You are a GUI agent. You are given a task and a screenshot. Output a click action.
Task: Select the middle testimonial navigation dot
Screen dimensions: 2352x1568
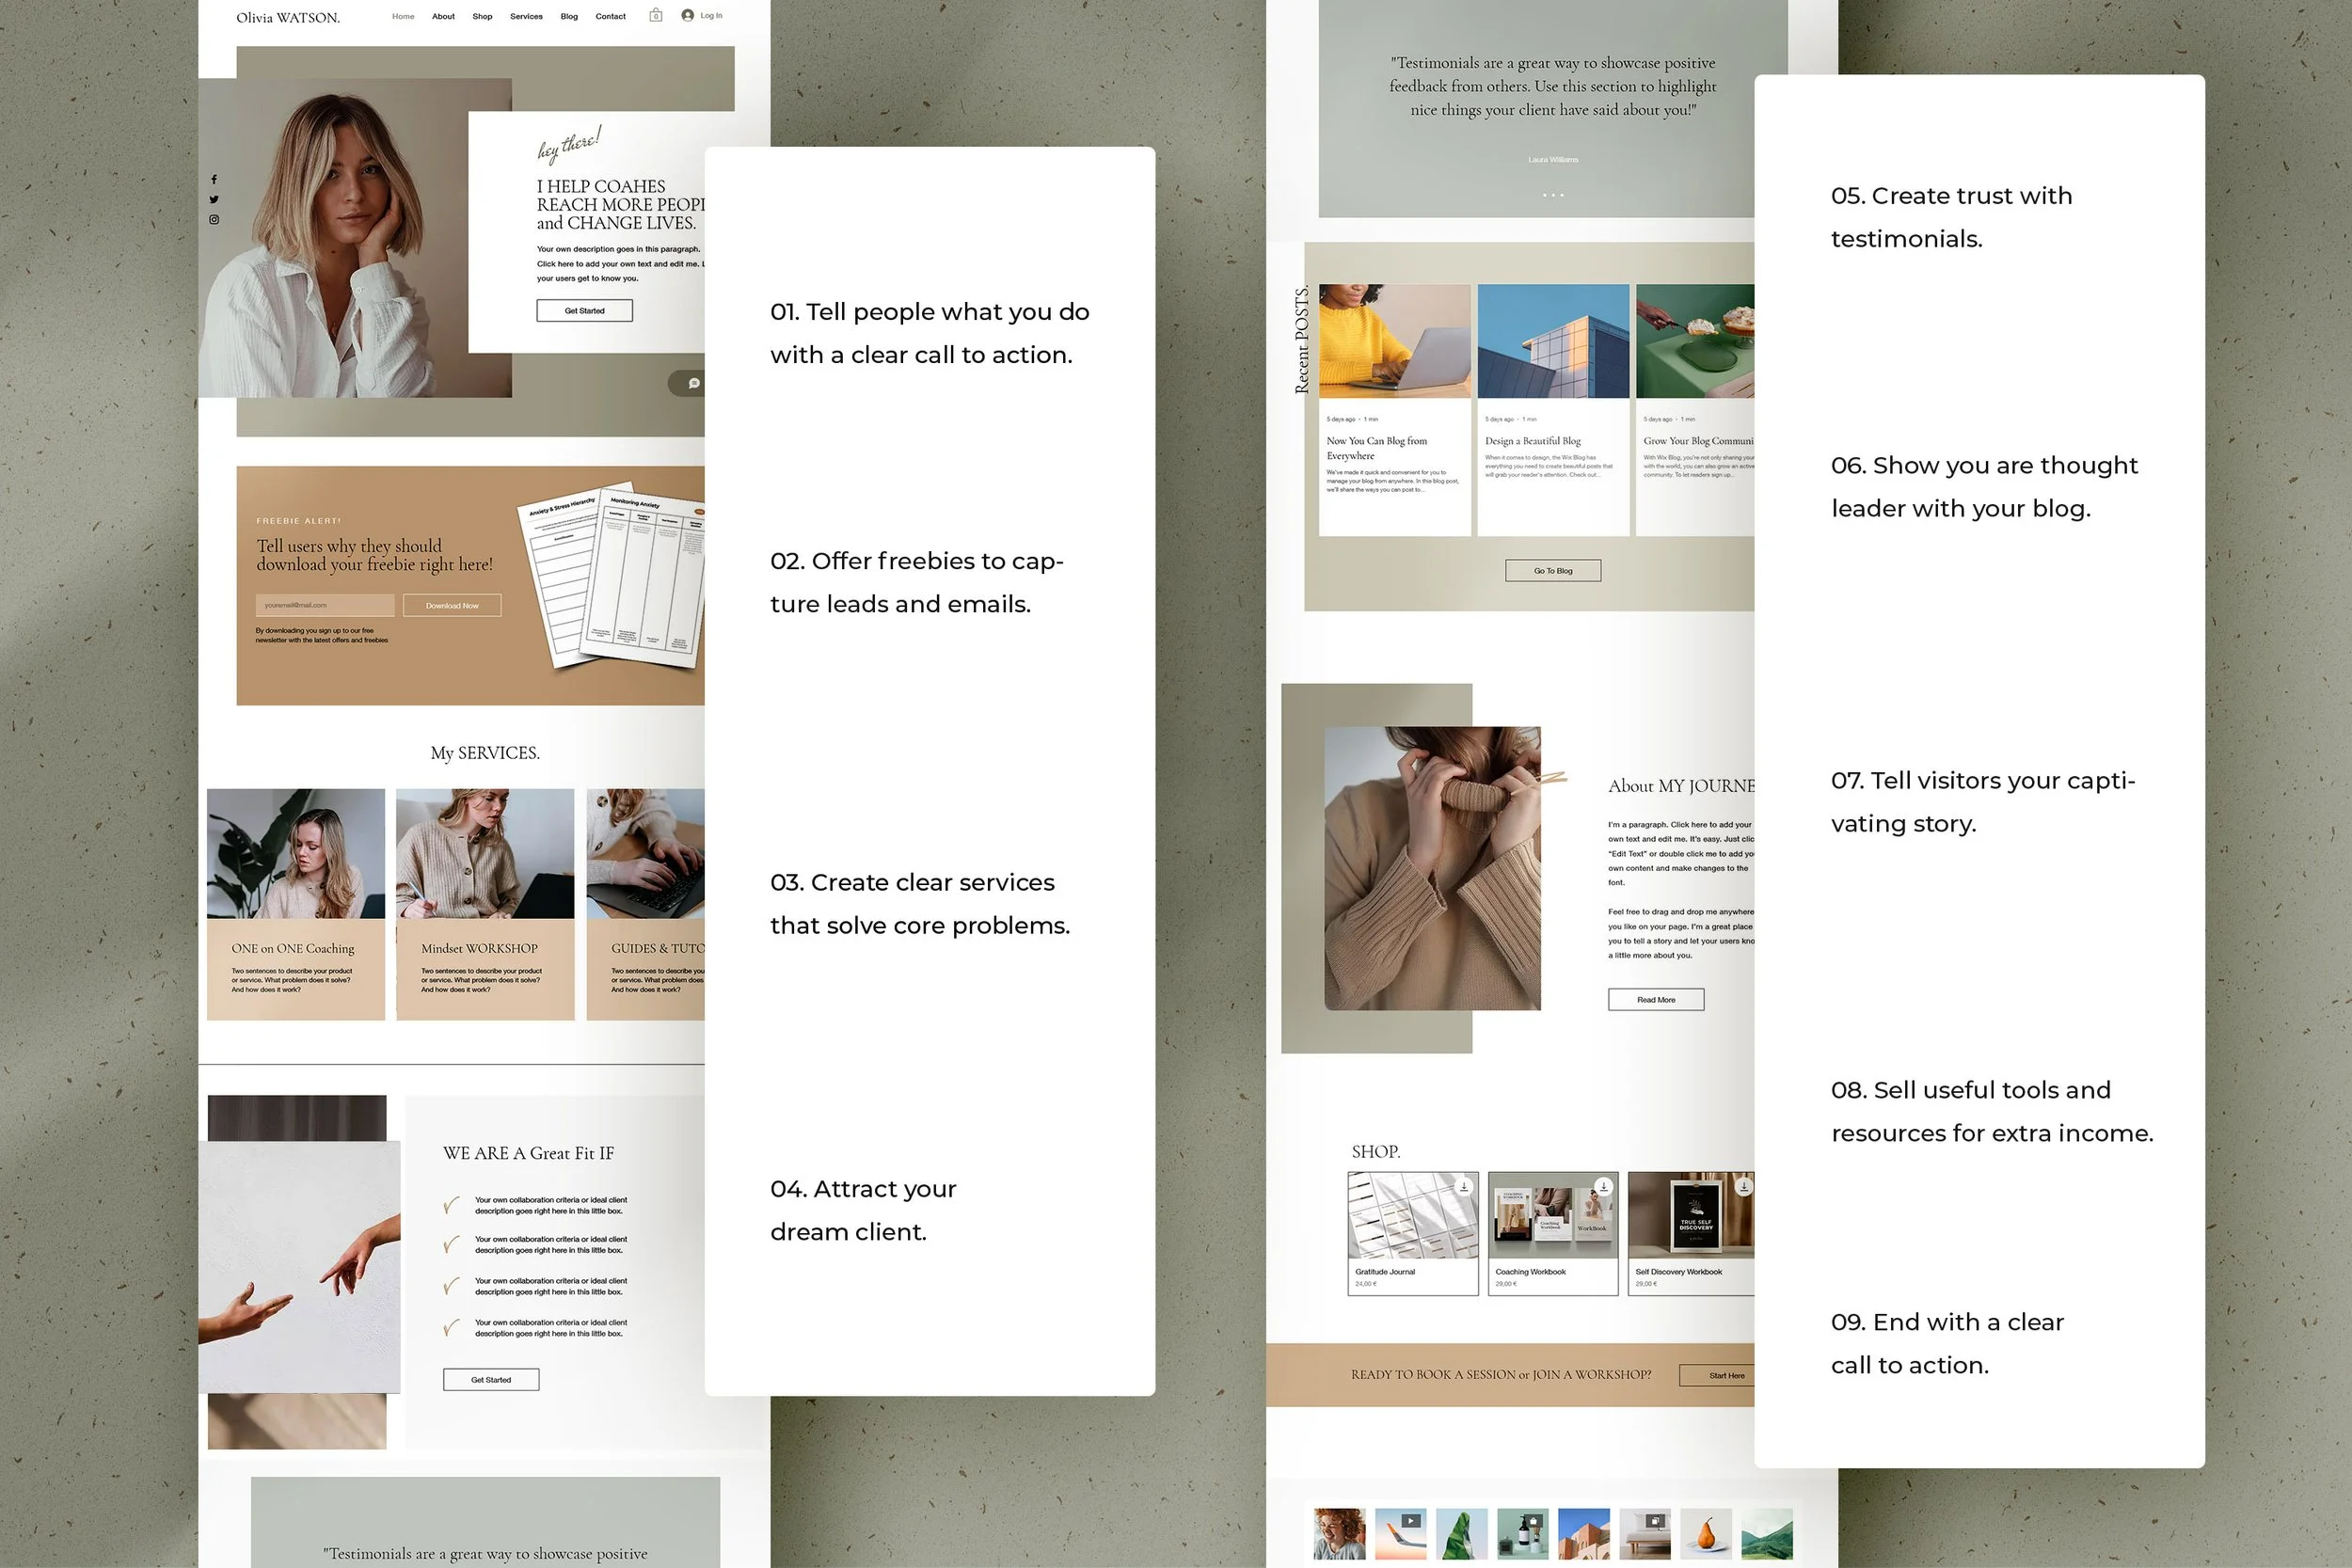click(x=1553, y=195)
